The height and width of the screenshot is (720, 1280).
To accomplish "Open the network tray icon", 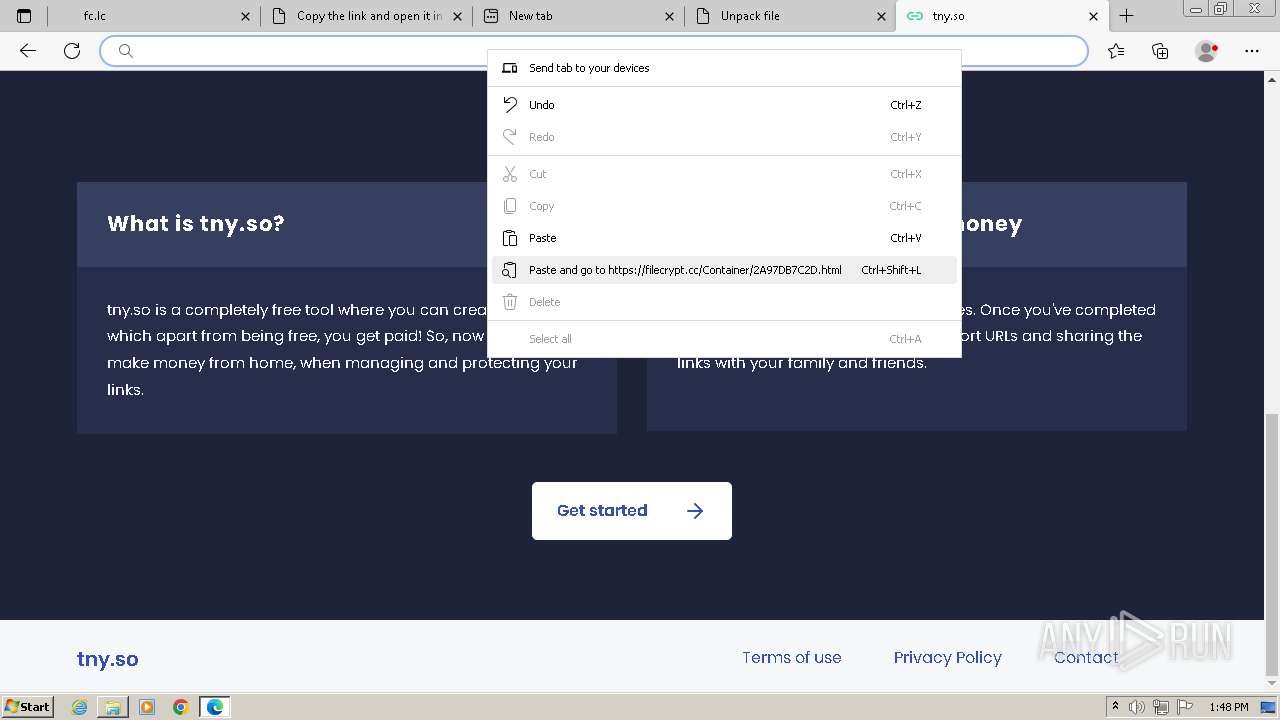I will [x=1161, y=707].
